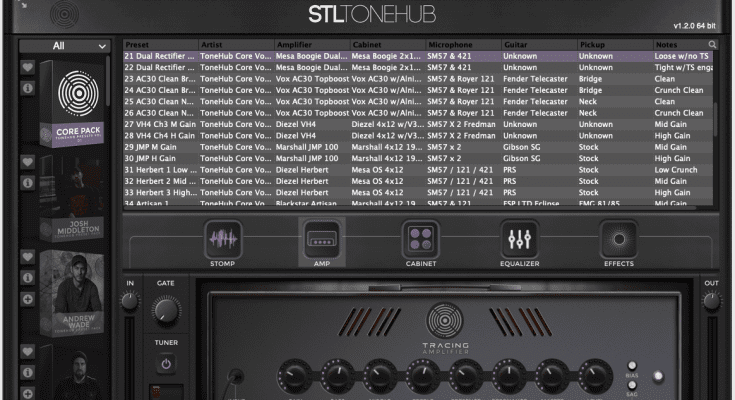Screen dimensions: 735x400
Task: Select the Amp section icon
Action: pos(322,241)
